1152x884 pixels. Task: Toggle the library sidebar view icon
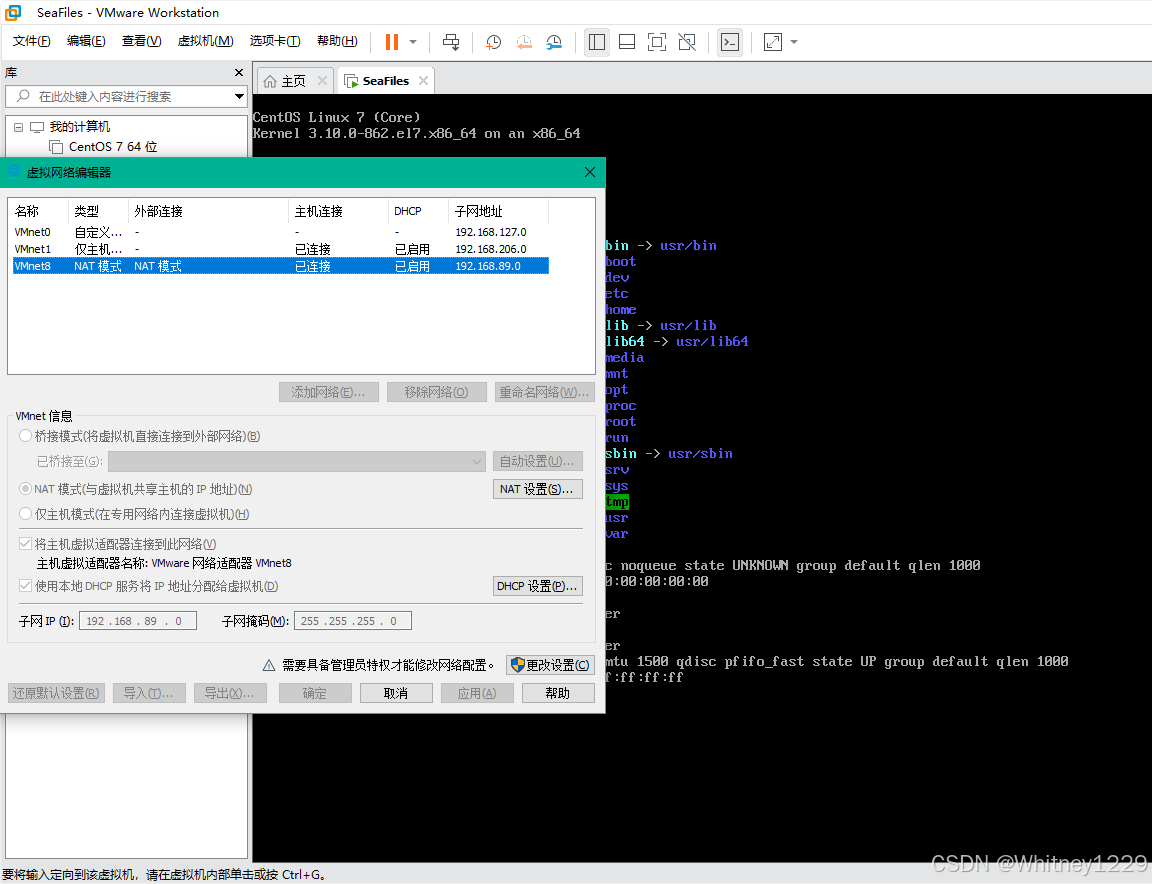[597, 42]
